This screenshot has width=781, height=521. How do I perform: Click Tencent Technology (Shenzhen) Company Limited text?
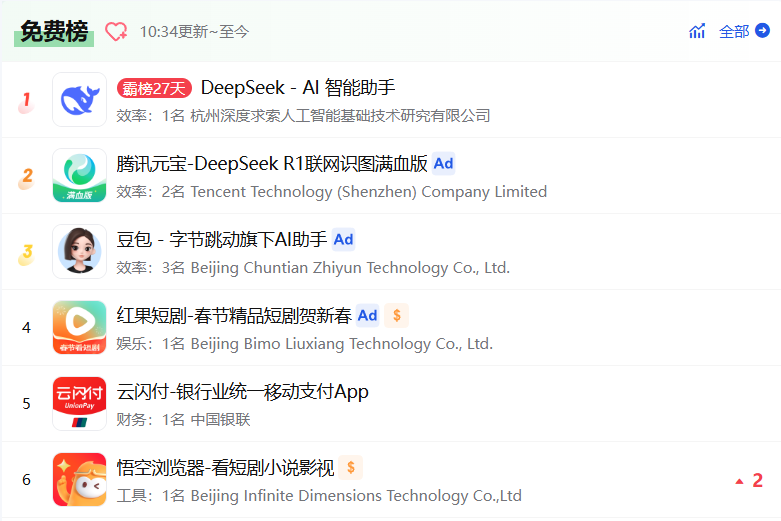point(369,192)
